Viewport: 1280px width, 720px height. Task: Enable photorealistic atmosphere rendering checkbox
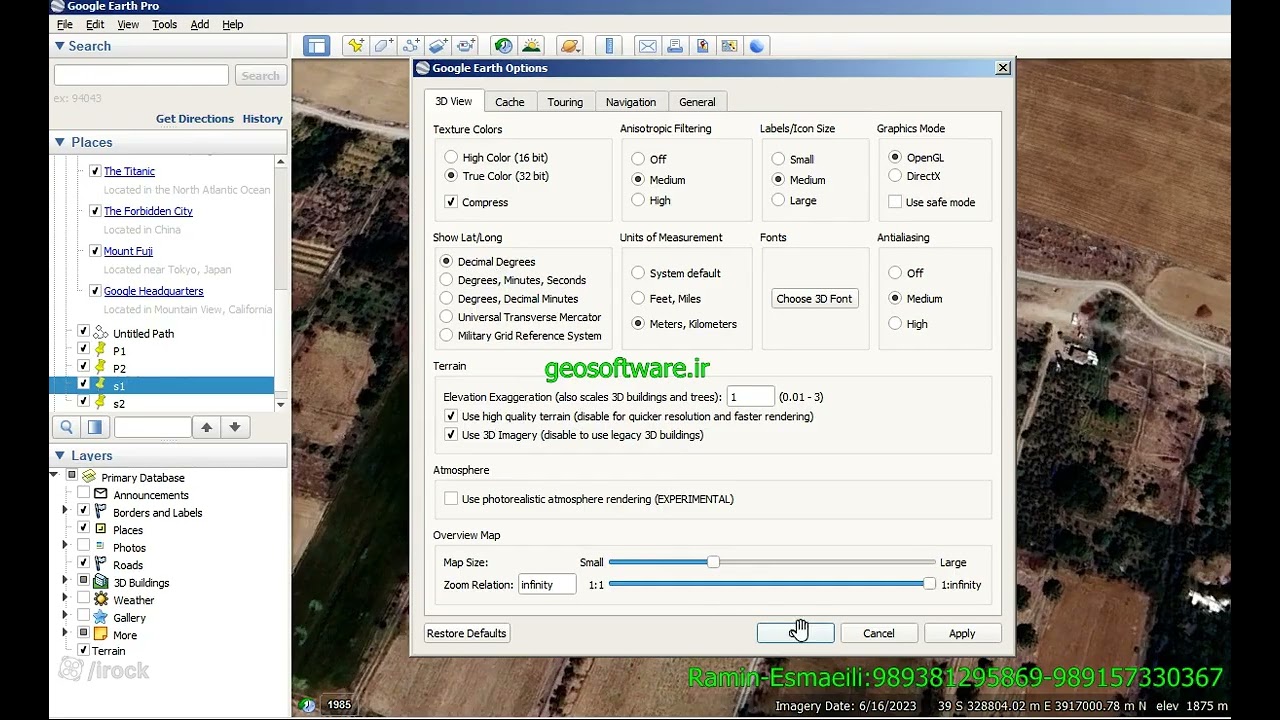pyautogui.click(x=451, y=499)
